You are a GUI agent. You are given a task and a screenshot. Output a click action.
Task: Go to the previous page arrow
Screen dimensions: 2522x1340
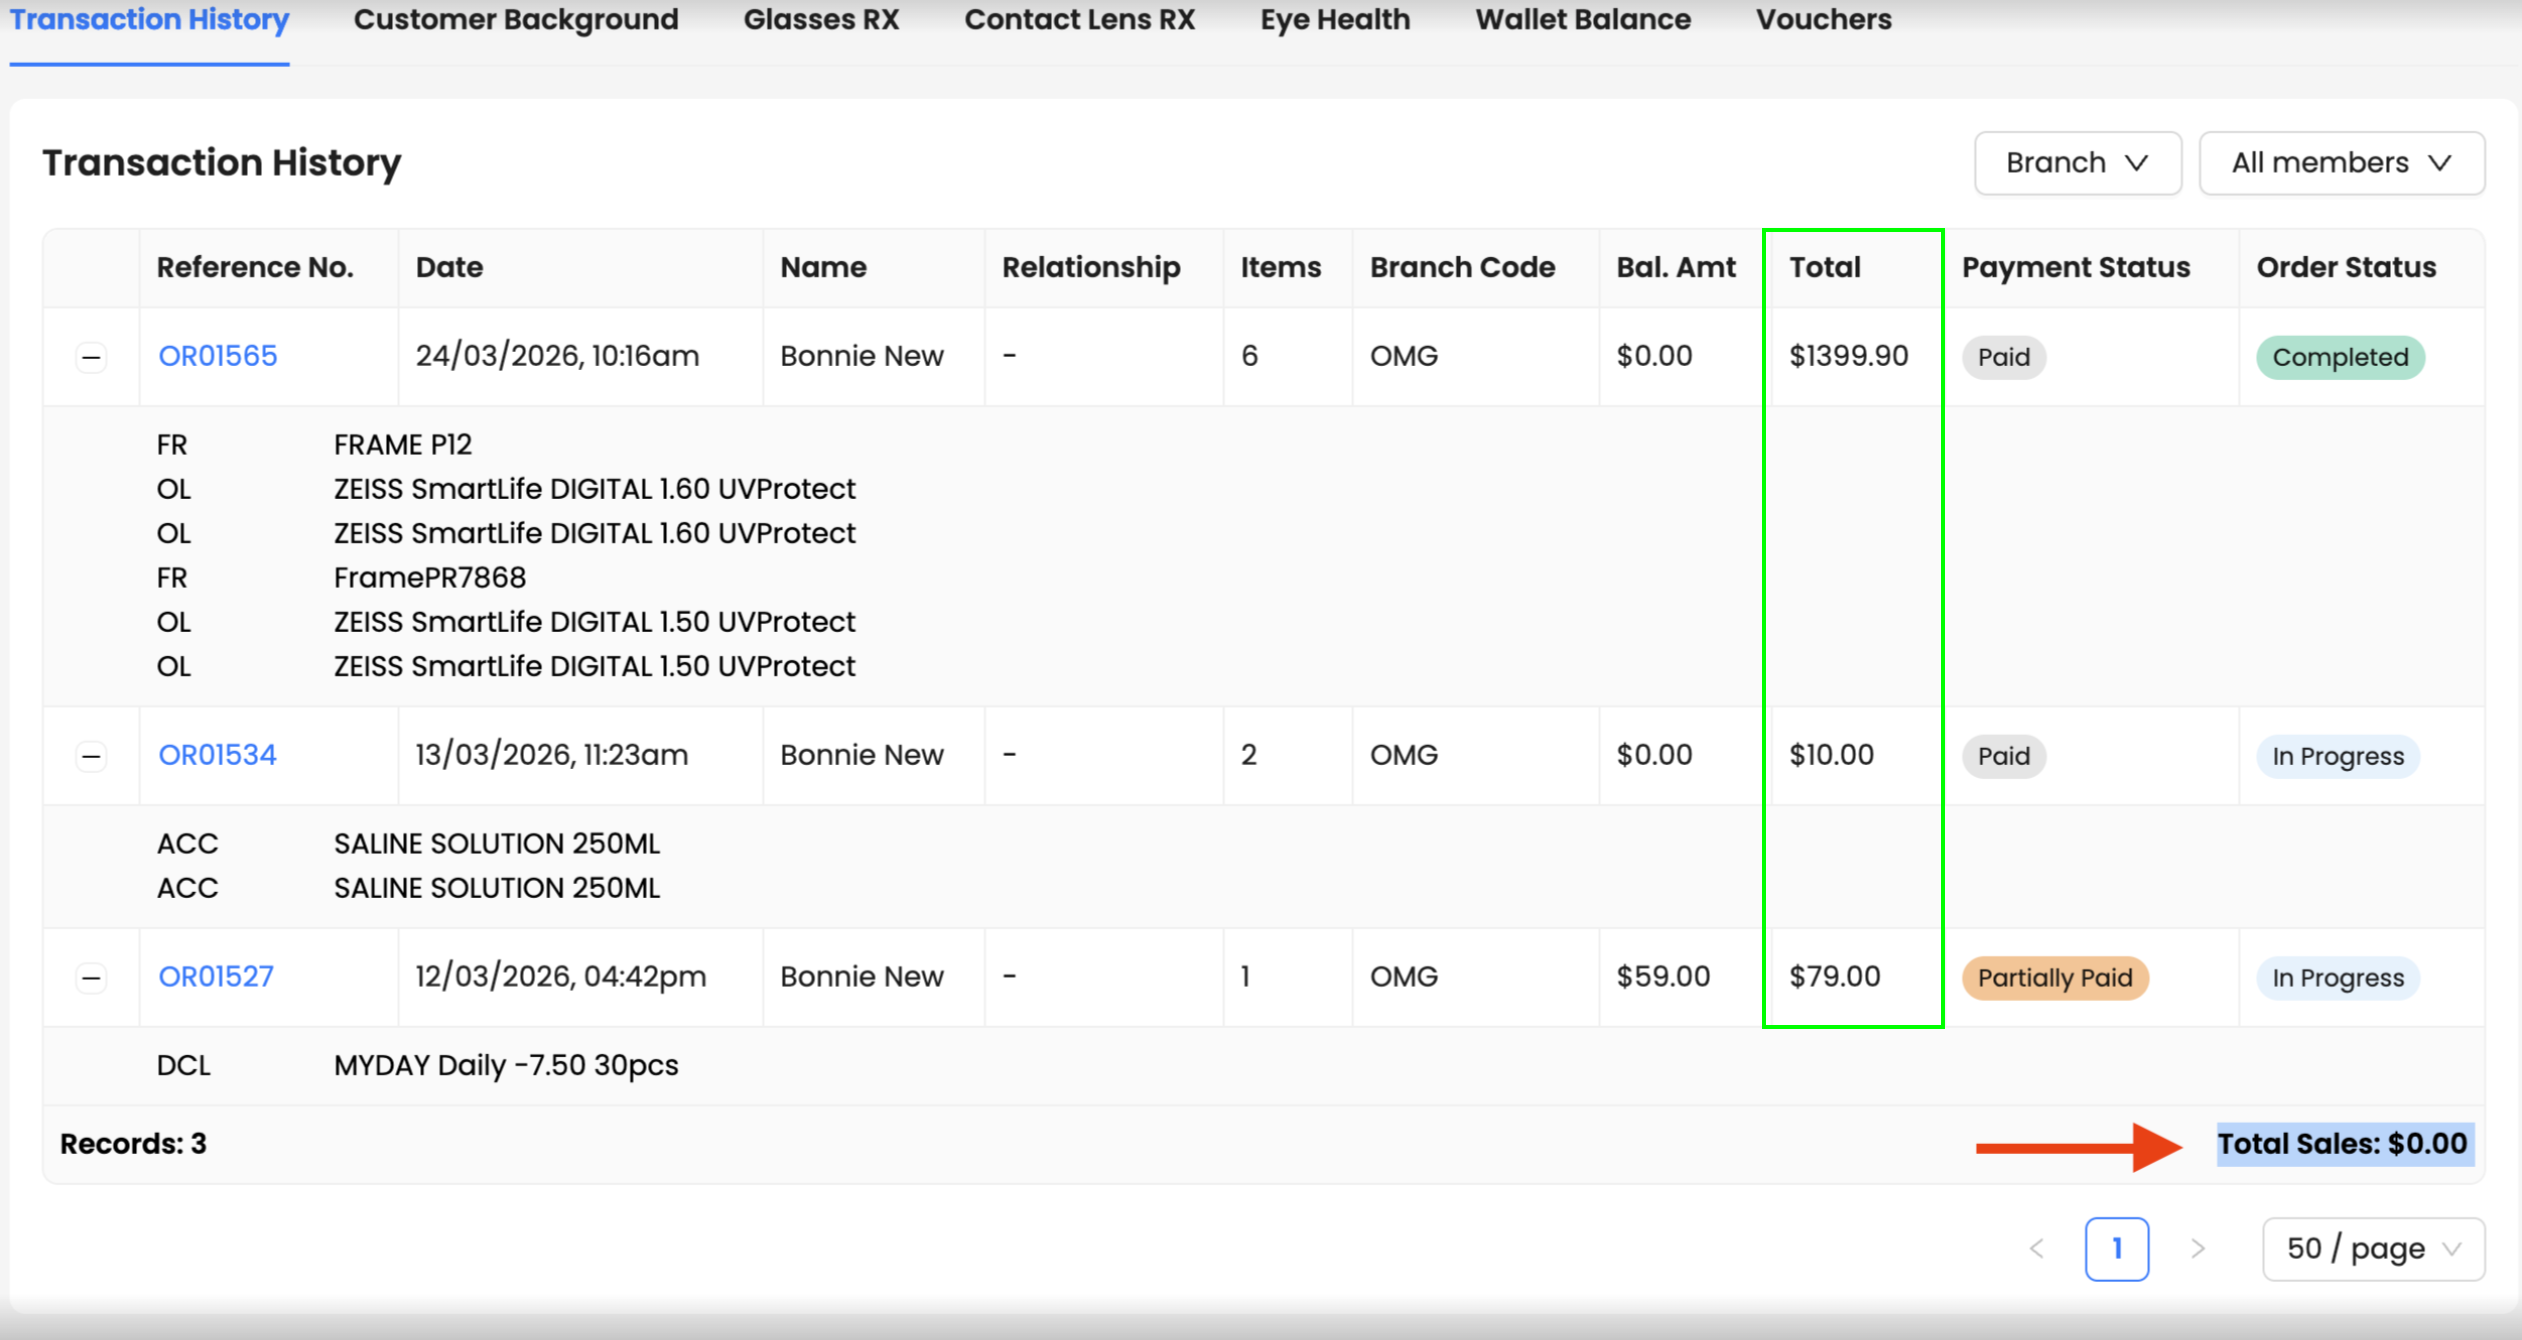tap(2037, 1248)
